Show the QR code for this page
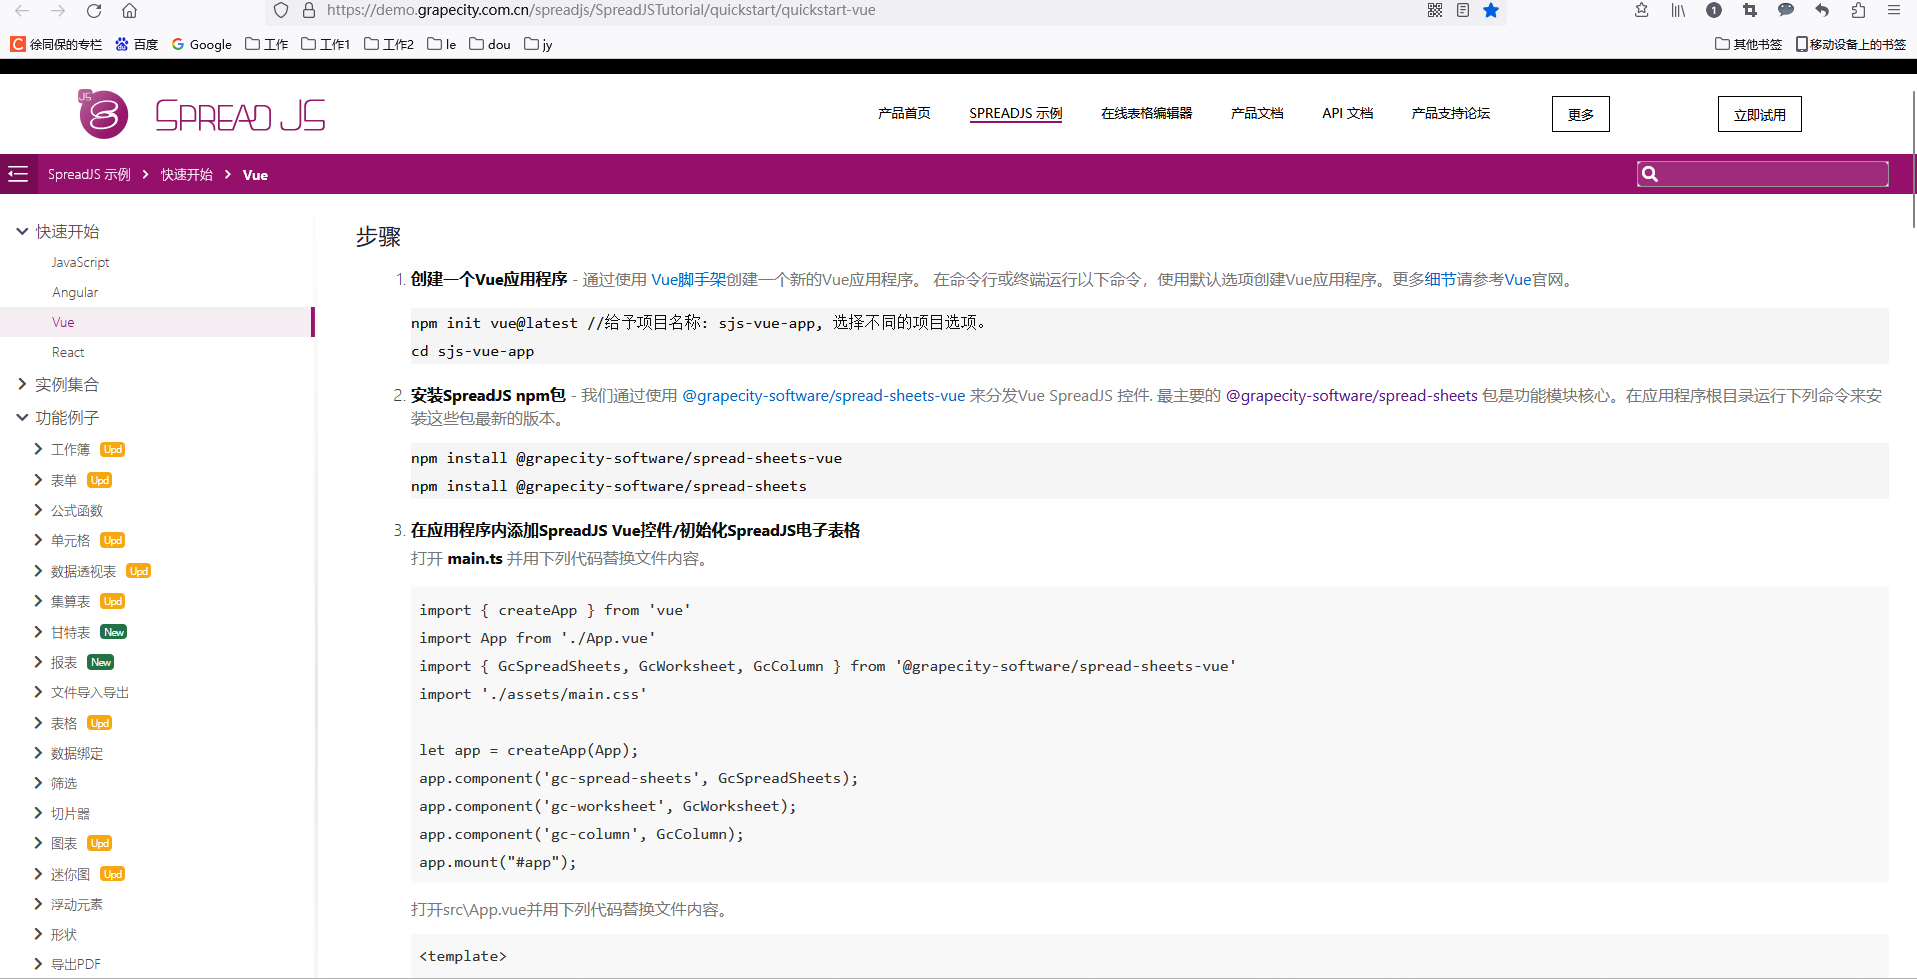This screenshot has height=979, width=1917. pos(1435,10)
